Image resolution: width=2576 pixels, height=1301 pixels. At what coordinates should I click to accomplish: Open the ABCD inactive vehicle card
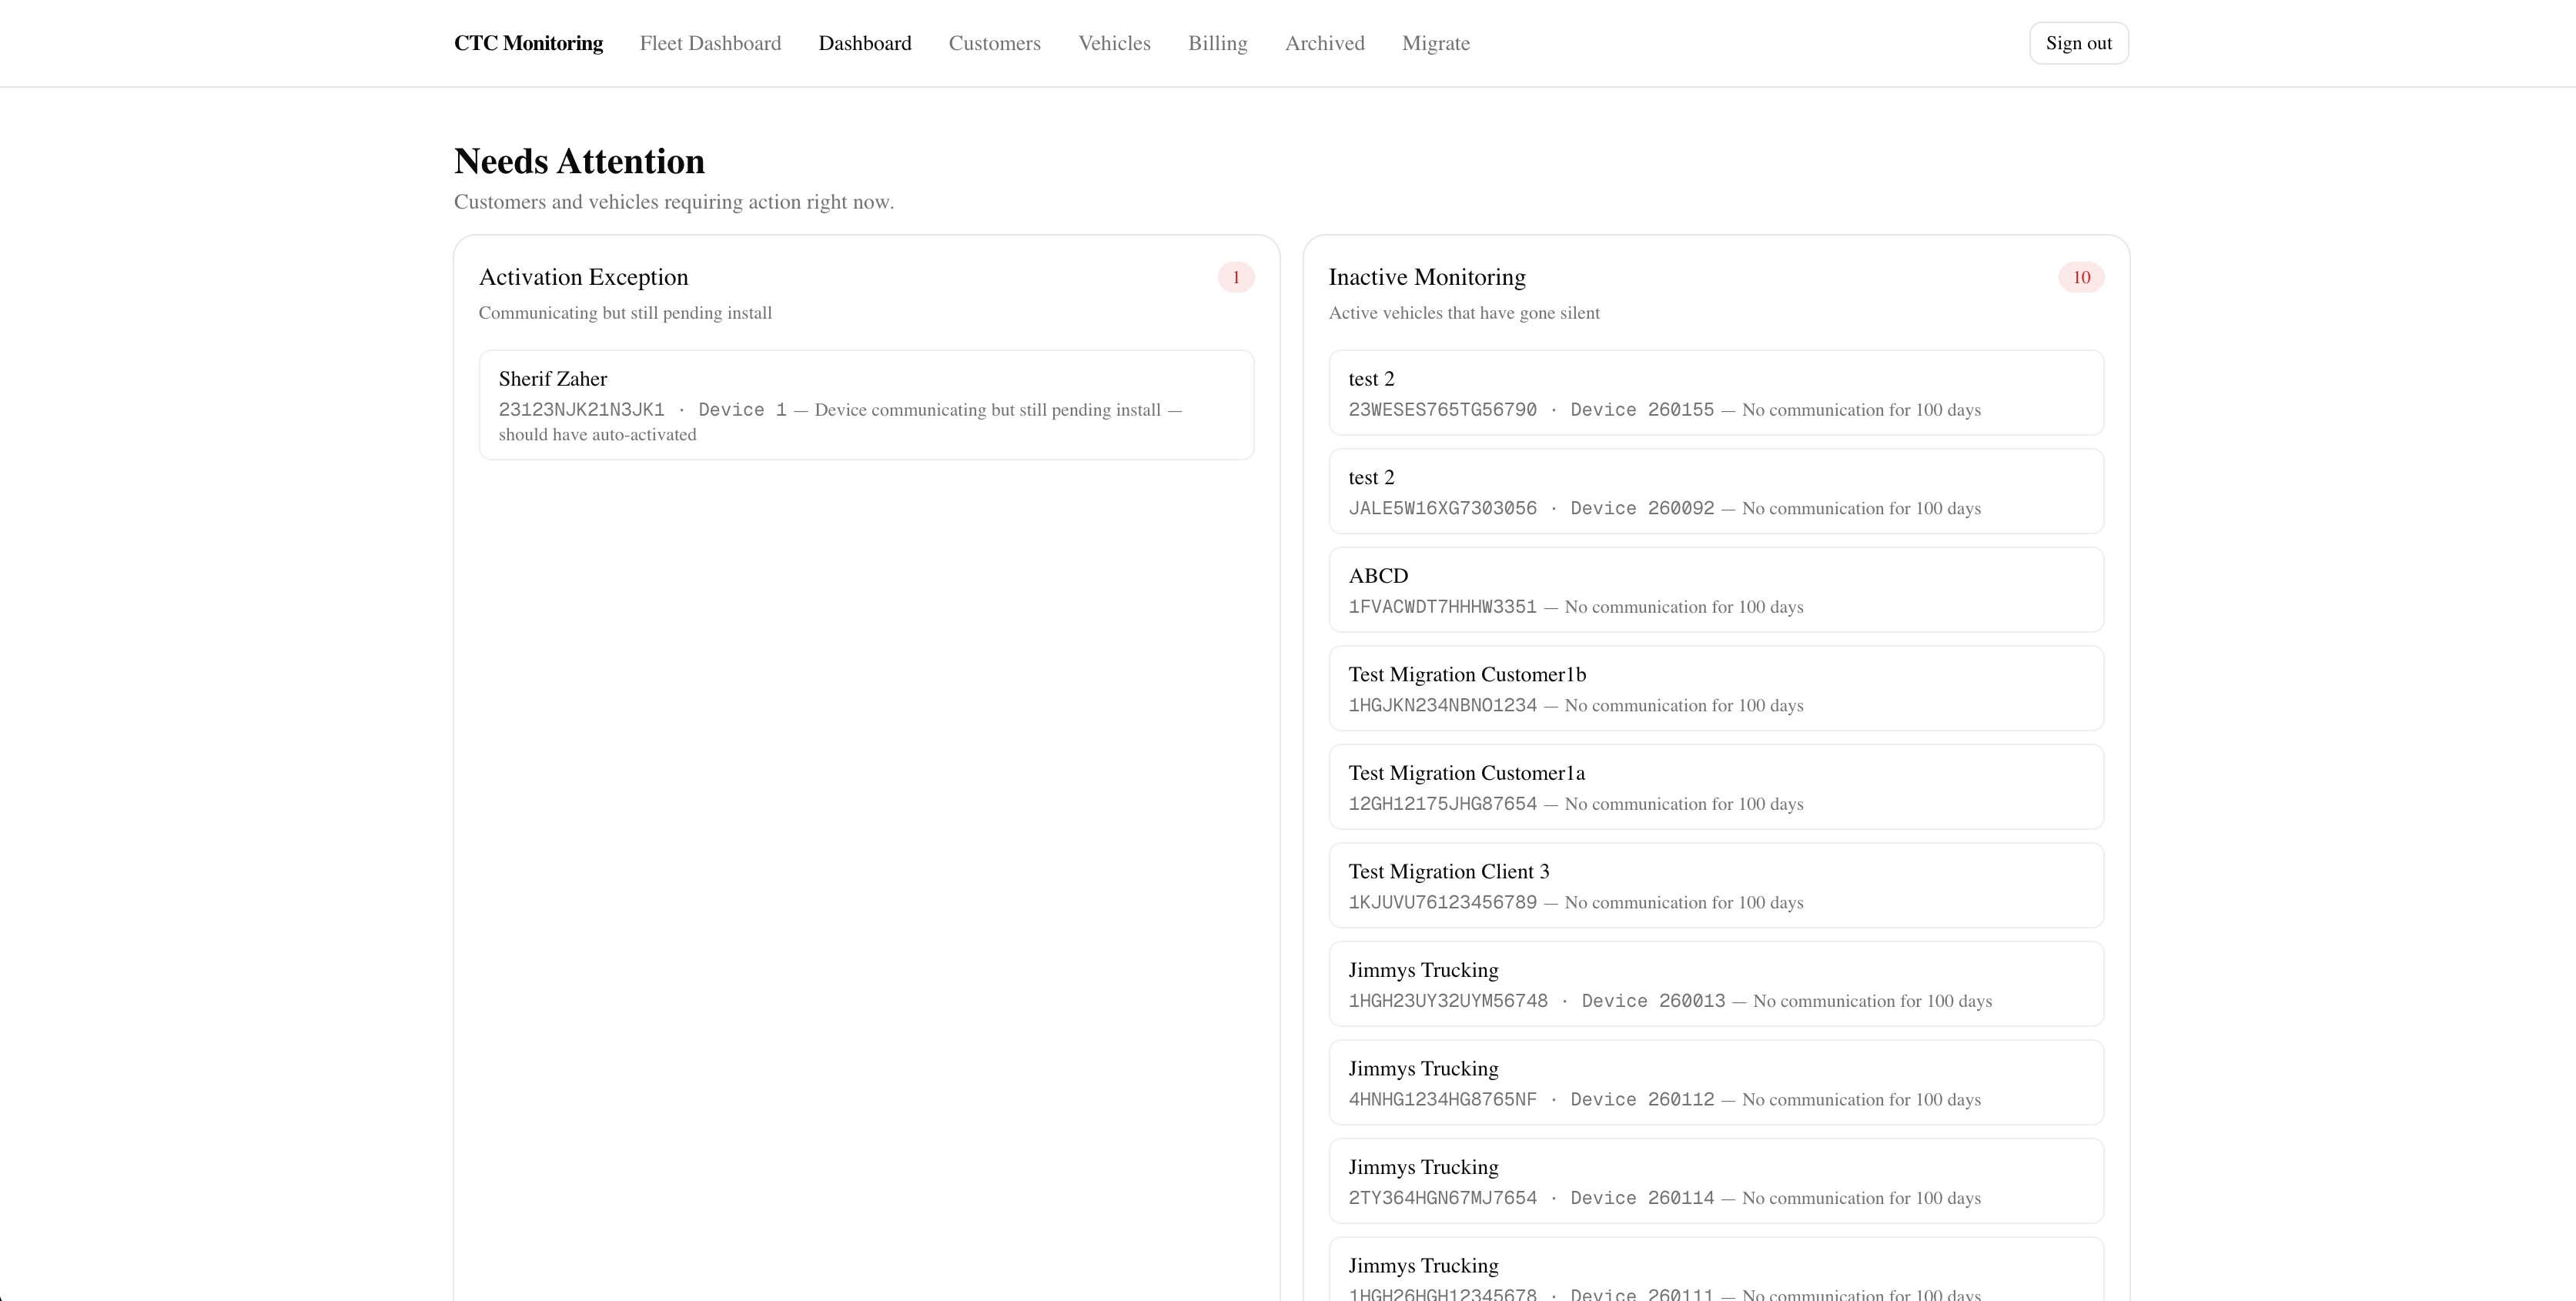click(1716, 590)
